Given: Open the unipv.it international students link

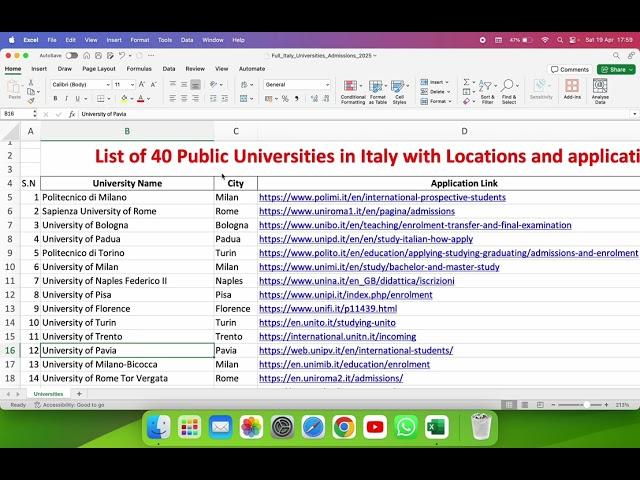Looking at the screenshot, I should pos(356,351).
